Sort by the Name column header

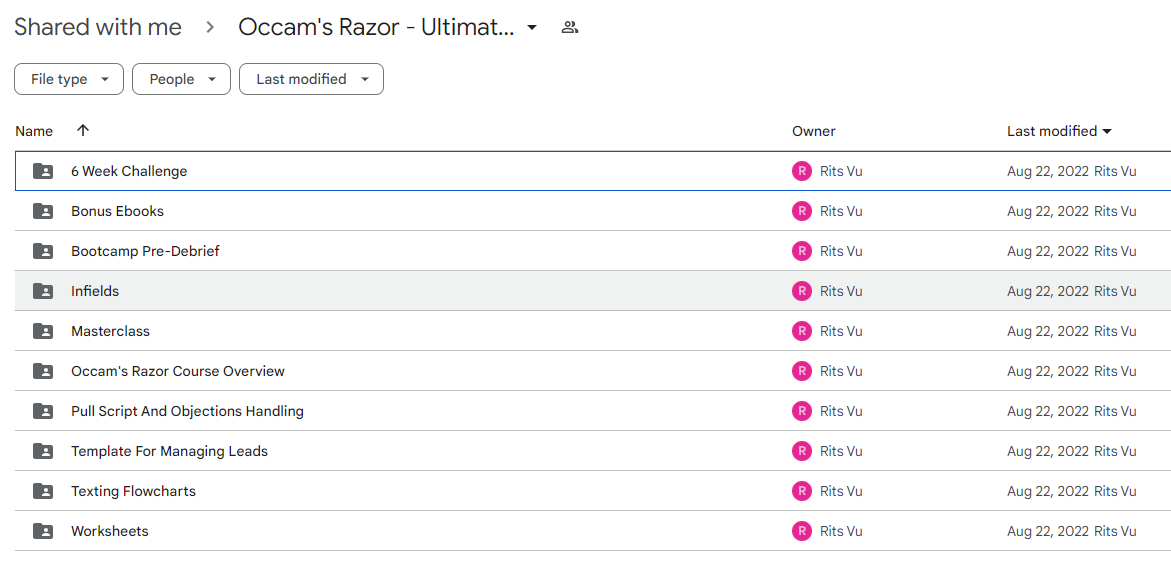point(34,131)
